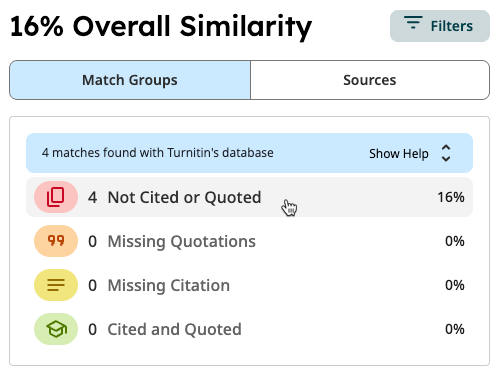This screenshot has width=500, height=375.
Task: Click the 4 matches found banner text
Action: pos(158,153)
